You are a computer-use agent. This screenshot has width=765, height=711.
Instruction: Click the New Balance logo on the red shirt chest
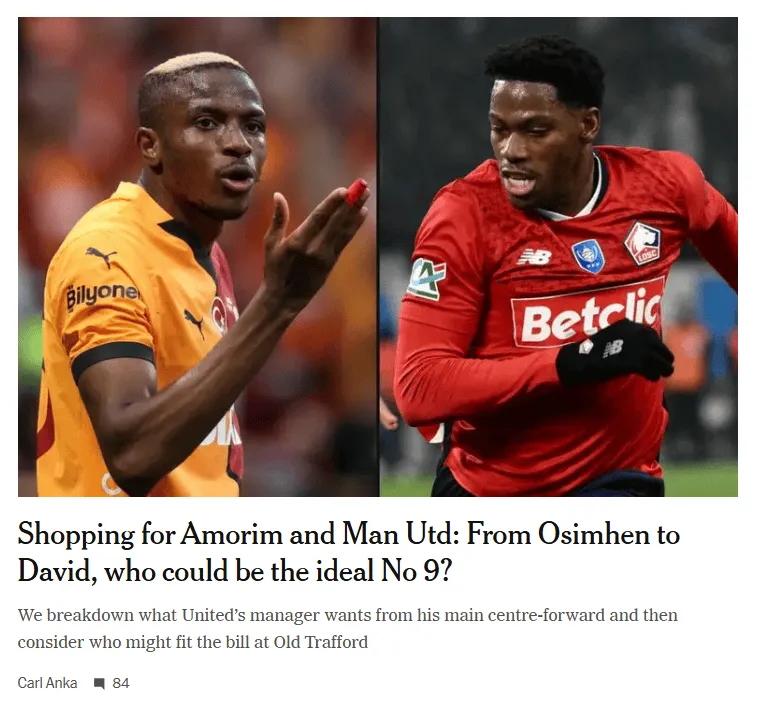pos(534,256)
